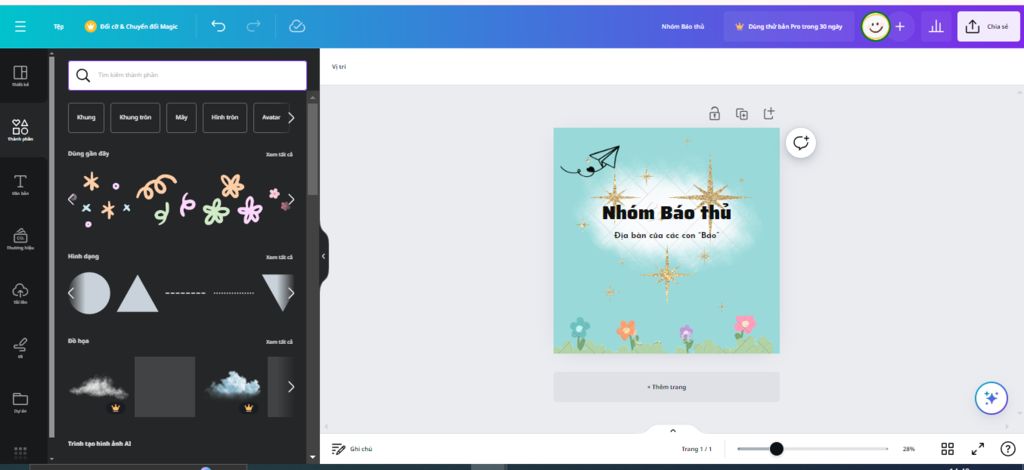Open the Vị trí position option

[339, 67]
